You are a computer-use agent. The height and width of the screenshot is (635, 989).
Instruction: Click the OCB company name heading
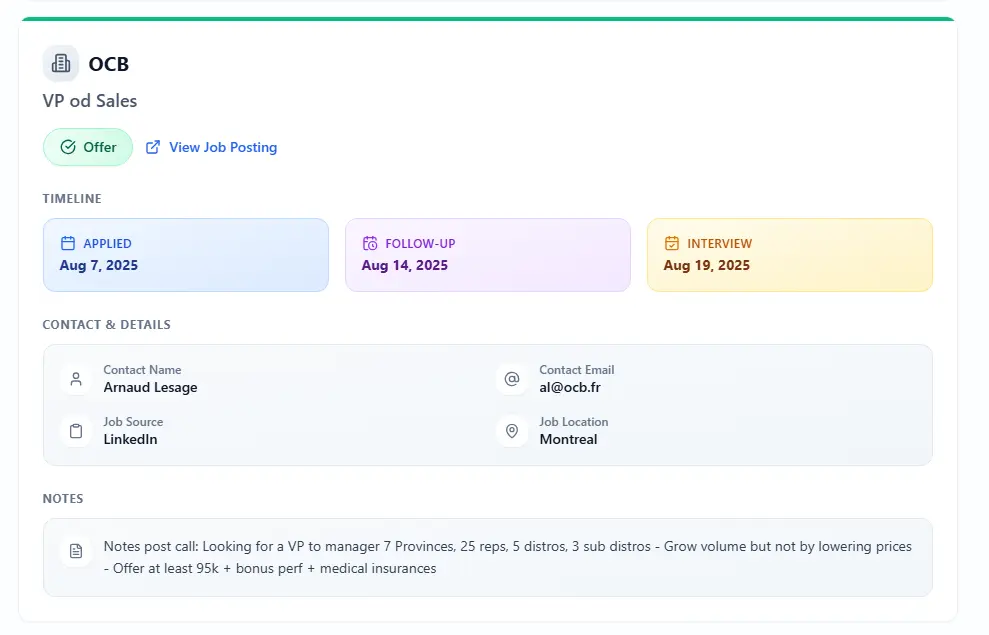pyautogui.click(x=108, y=64)
